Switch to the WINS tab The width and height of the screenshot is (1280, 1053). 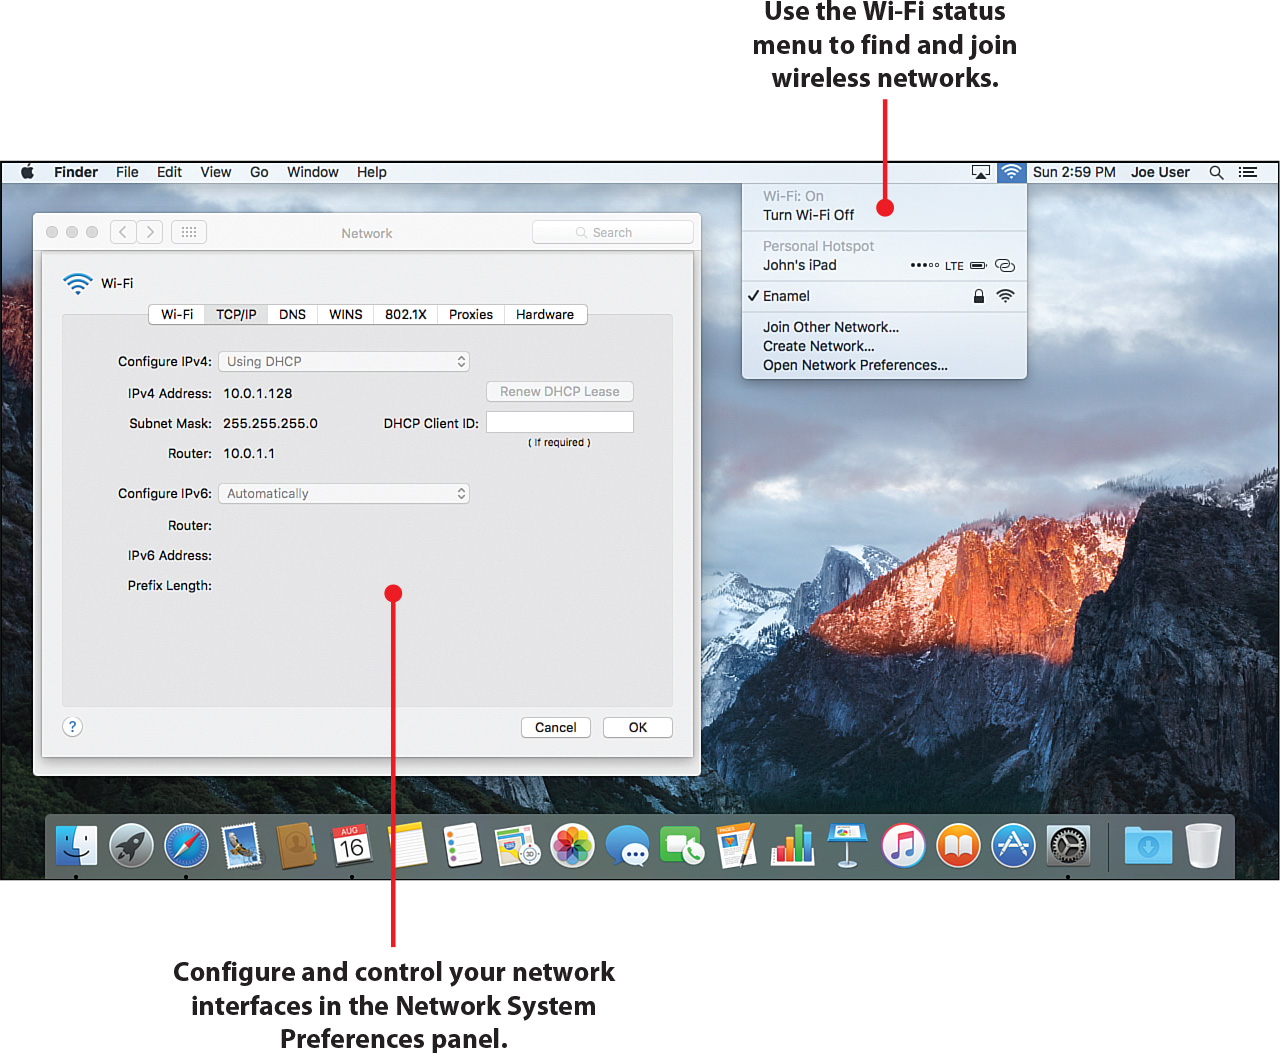pos(346,314)
